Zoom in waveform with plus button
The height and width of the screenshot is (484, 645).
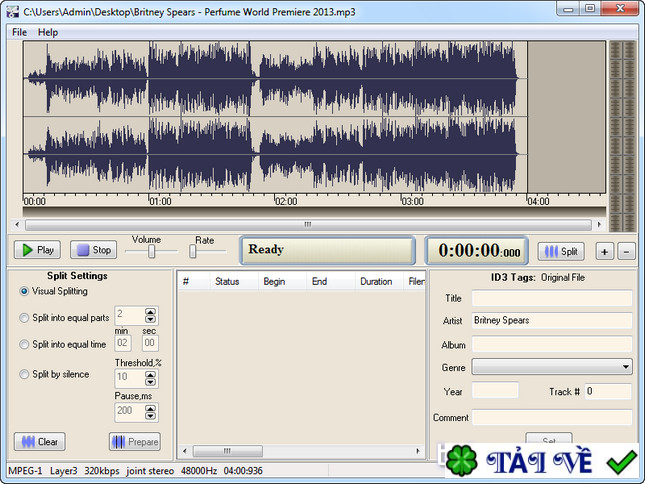coord(605,251)
